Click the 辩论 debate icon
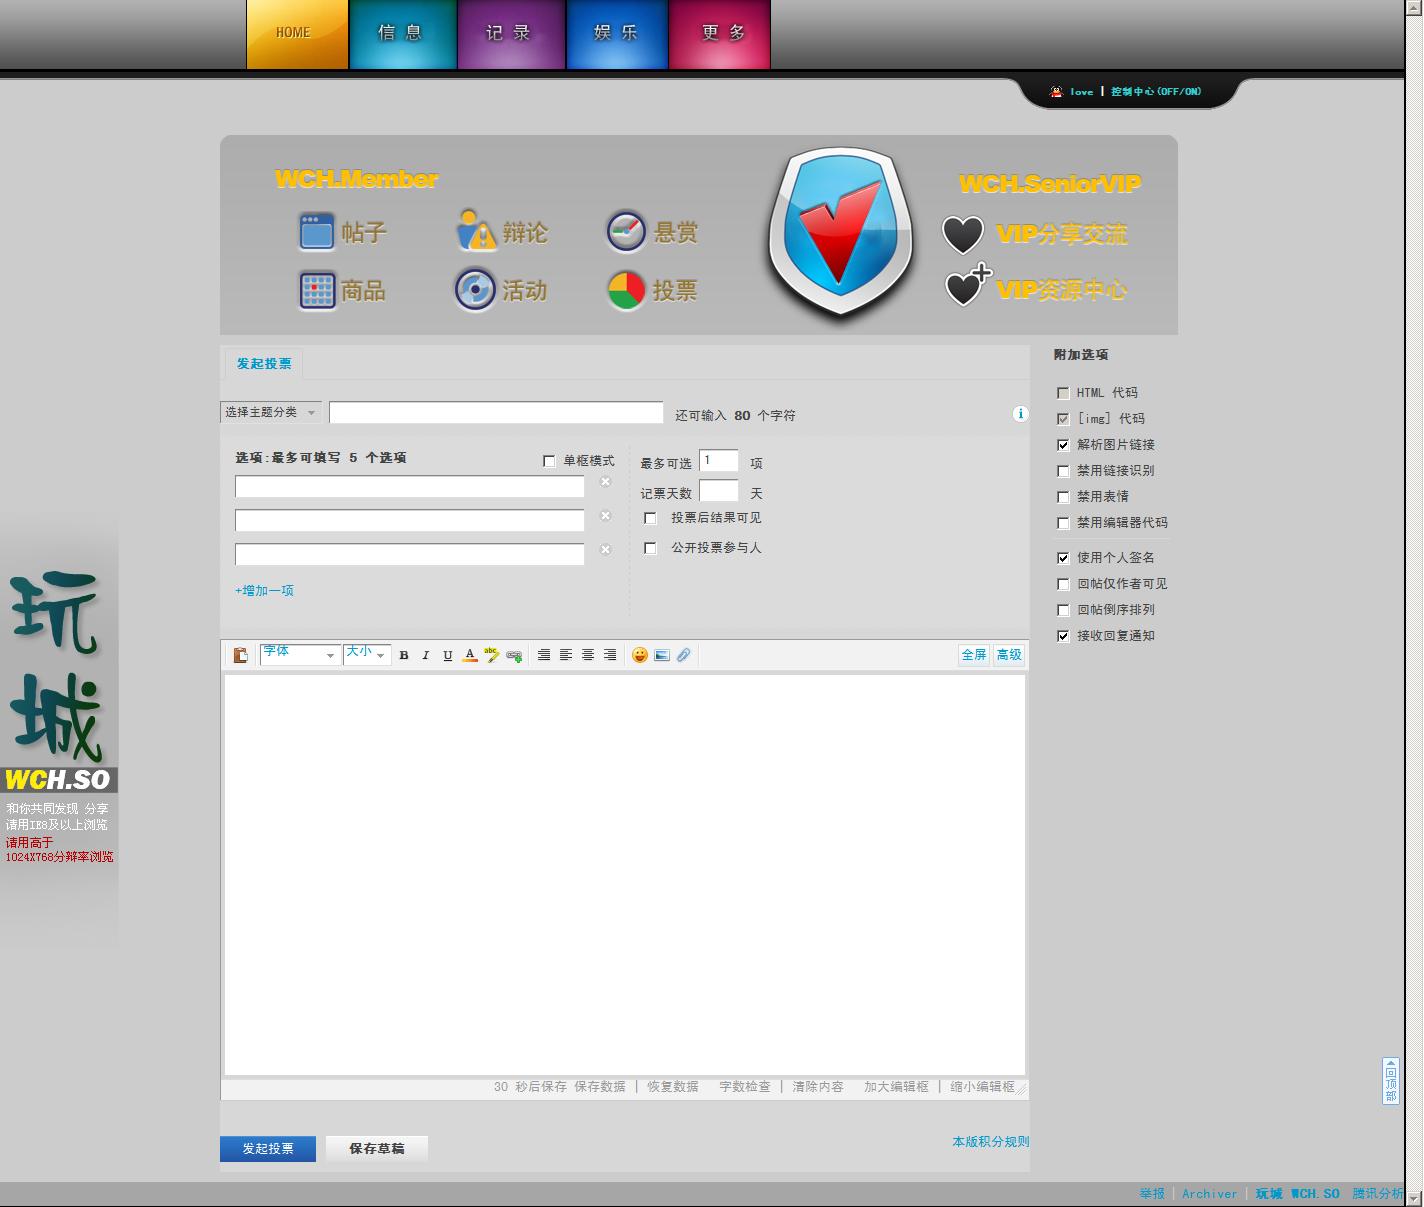 click(x=477, y=230)
